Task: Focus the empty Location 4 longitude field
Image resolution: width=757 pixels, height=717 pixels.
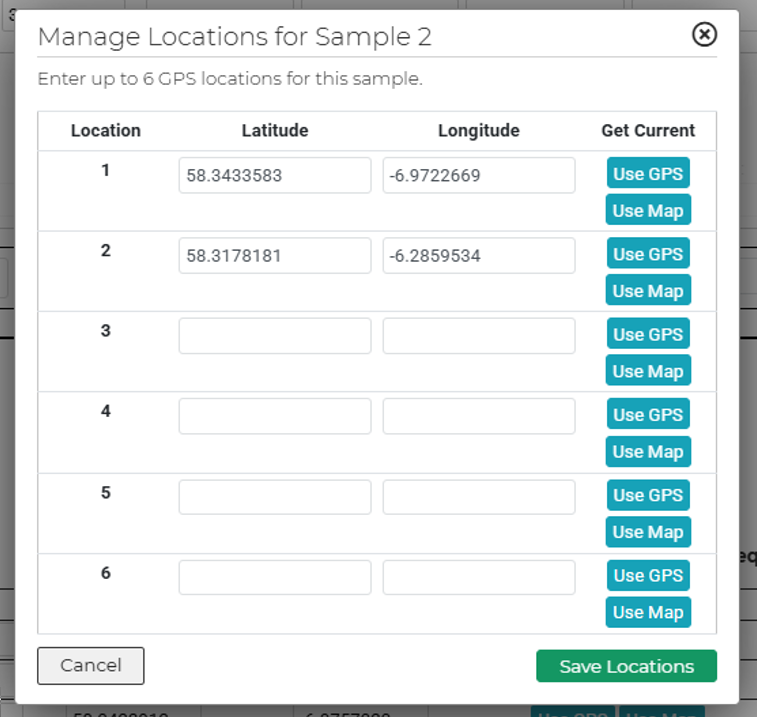Action: [x=478, y=416]
